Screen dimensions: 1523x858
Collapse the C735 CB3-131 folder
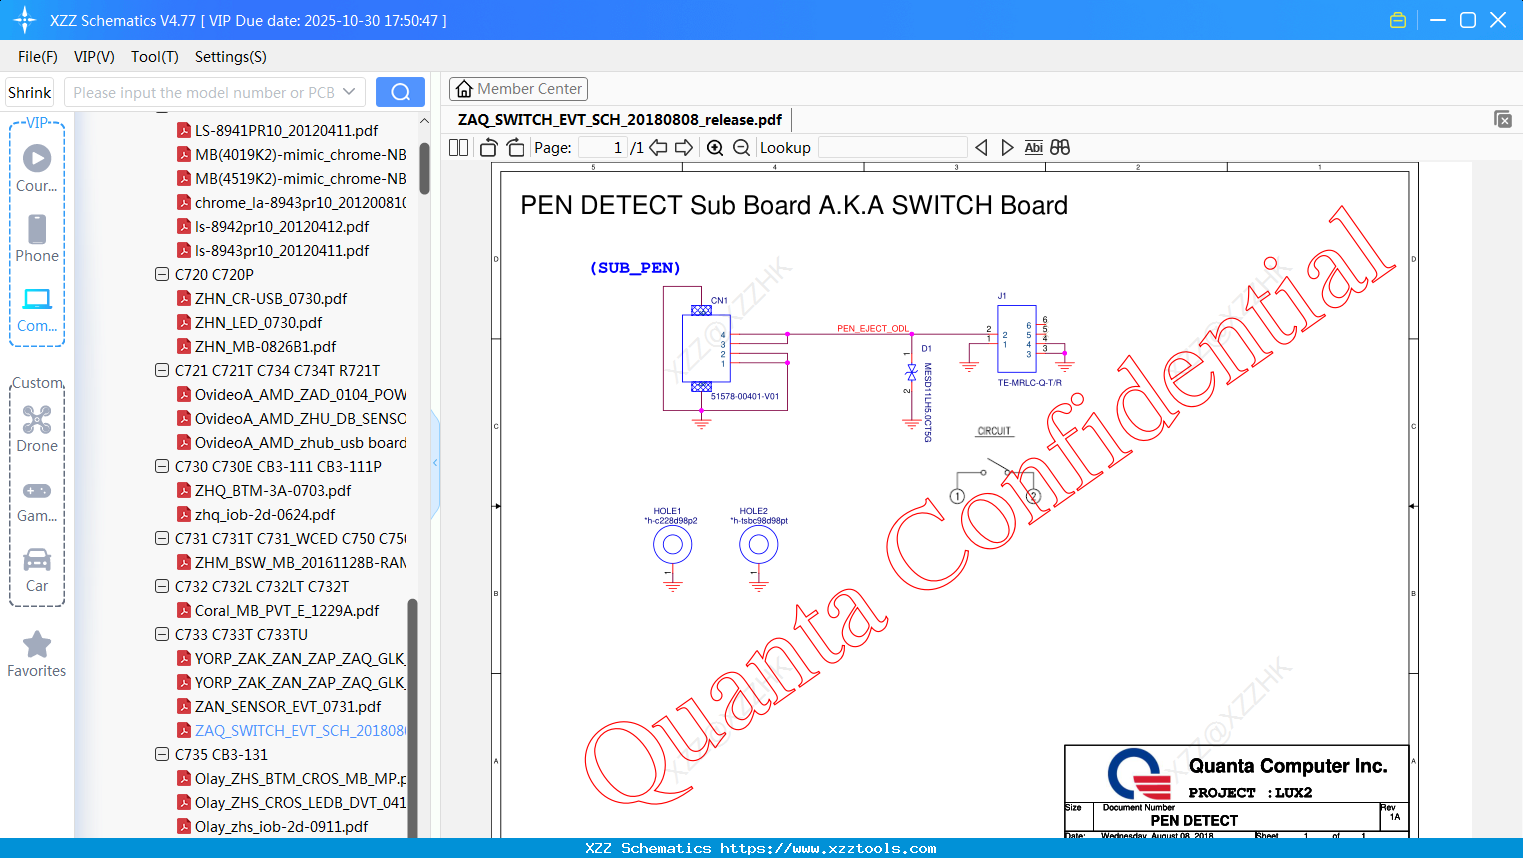click(161, 754)
